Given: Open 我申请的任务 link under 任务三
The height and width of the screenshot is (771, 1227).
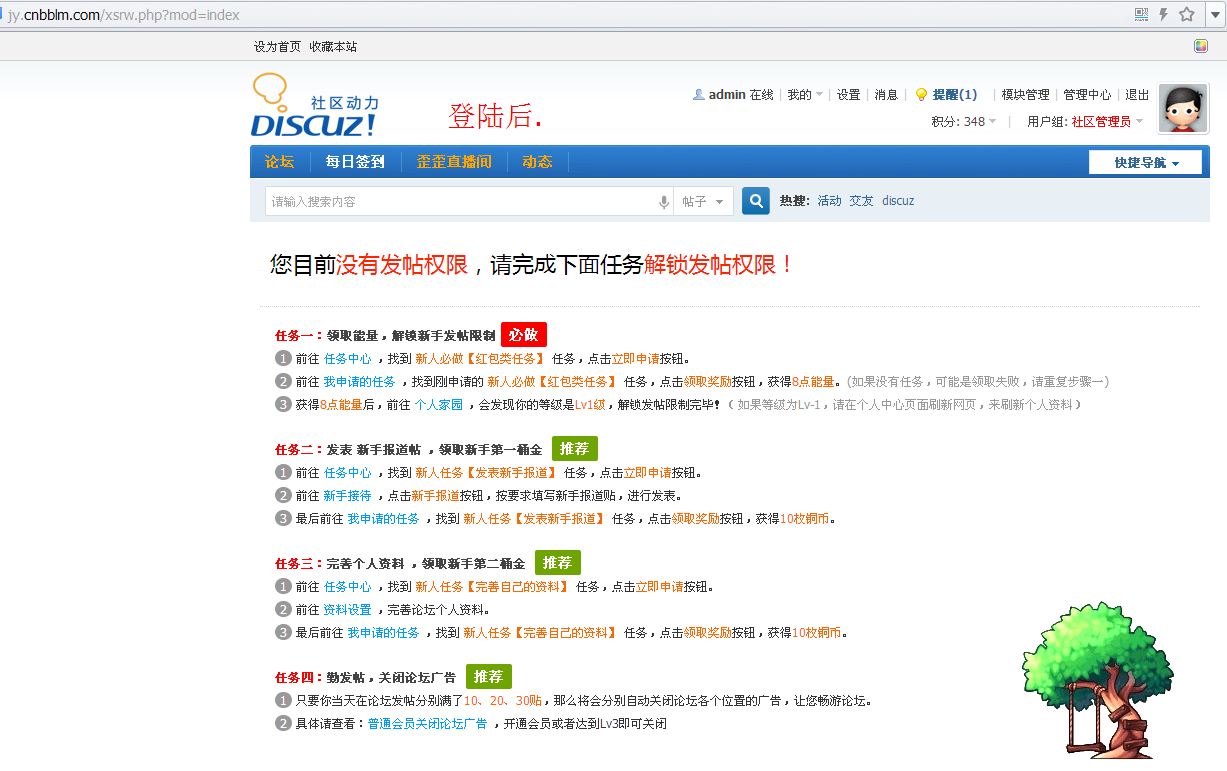Looking at the screenshot, I should 383,633.
